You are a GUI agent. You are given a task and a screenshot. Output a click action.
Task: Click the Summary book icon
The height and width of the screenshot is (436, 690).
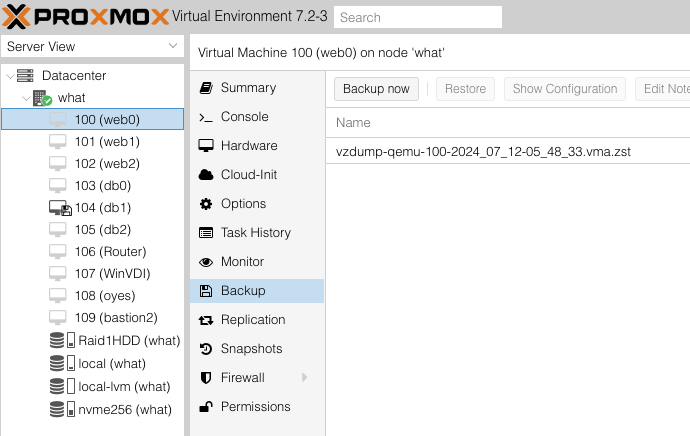(206, 88)
